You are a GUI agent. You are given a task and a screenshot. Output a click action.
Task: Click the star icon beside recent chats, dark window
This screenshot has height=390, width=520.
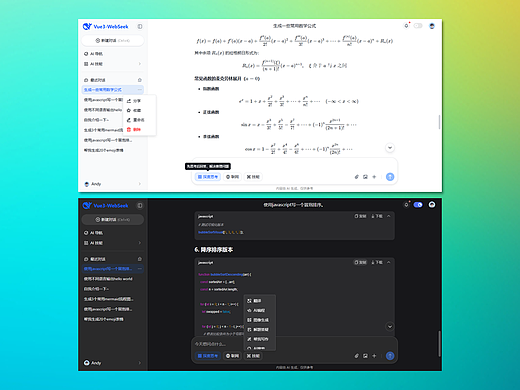(140, 259)
